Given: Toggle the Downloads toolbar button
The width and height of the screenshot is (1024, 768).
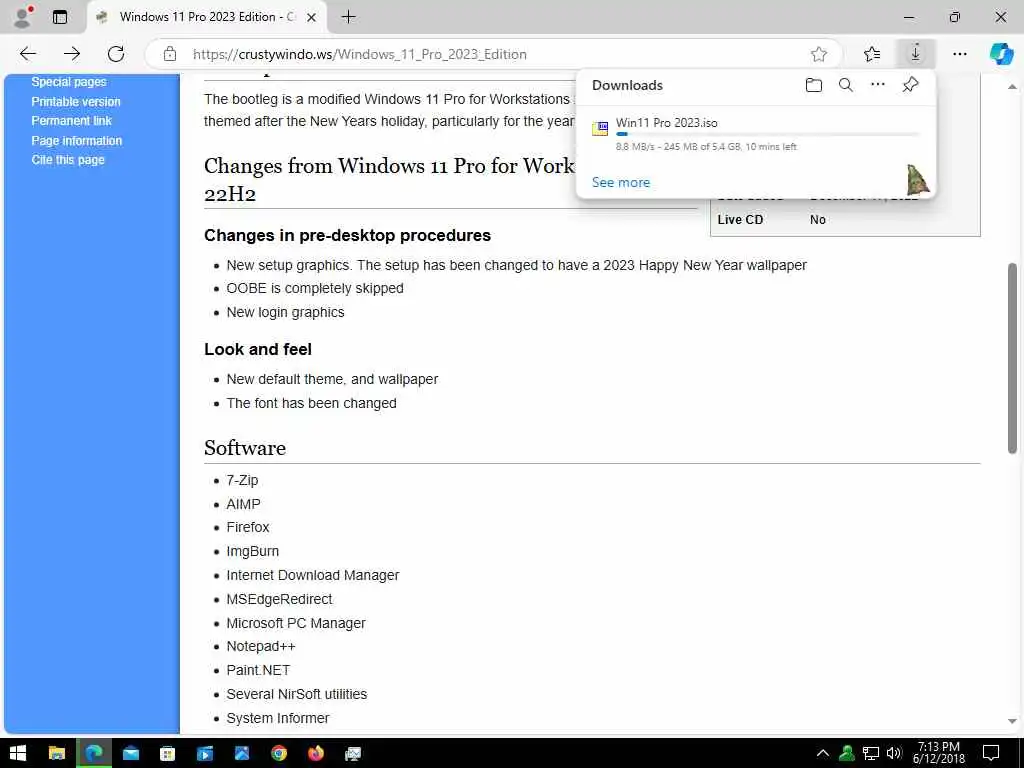Looking at the screenshot, I should point(916,53).
